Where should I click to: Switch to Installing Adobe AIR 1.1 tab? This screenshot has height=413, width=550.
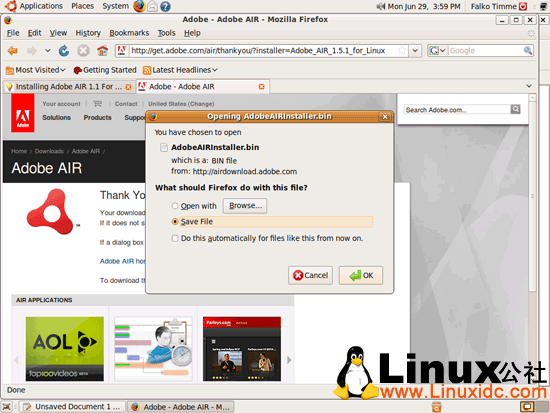(x=68, y=87)
